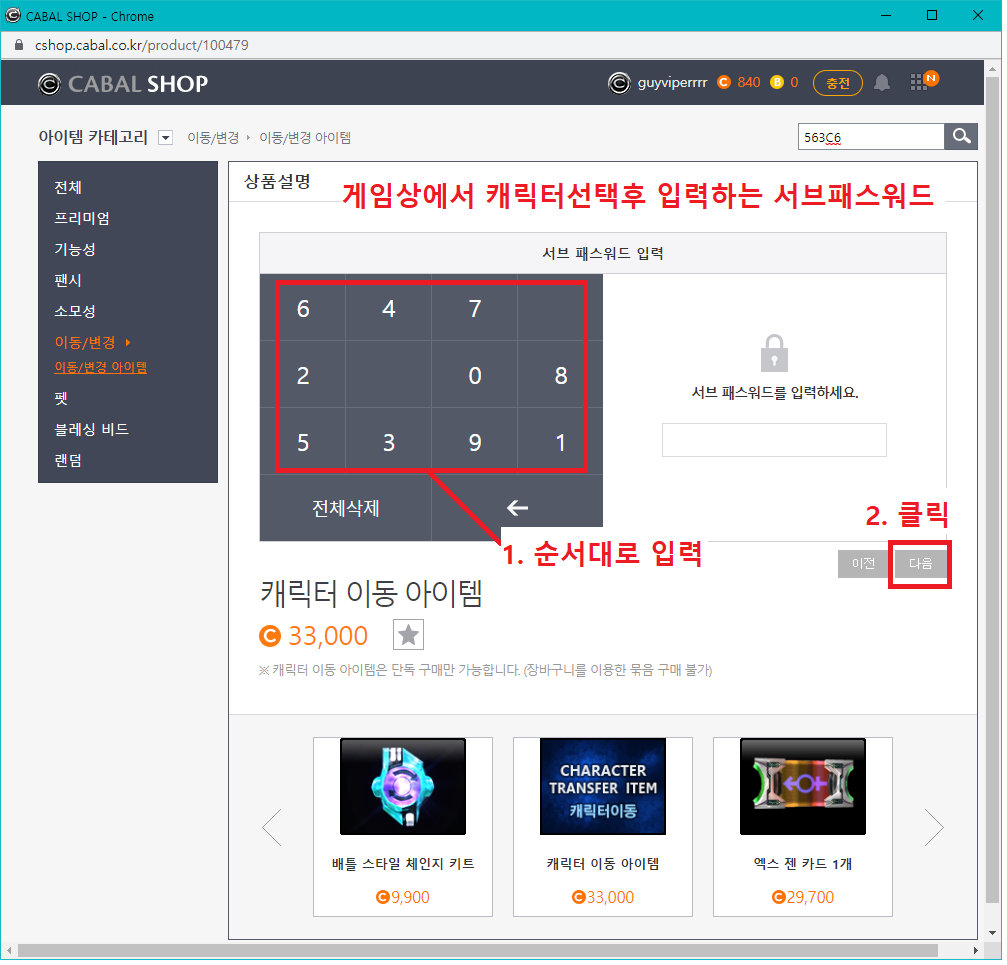Screen dimensions: 1007x965
Task: Click 전체삭제 to clear all digits
Action: pos(347,510)
